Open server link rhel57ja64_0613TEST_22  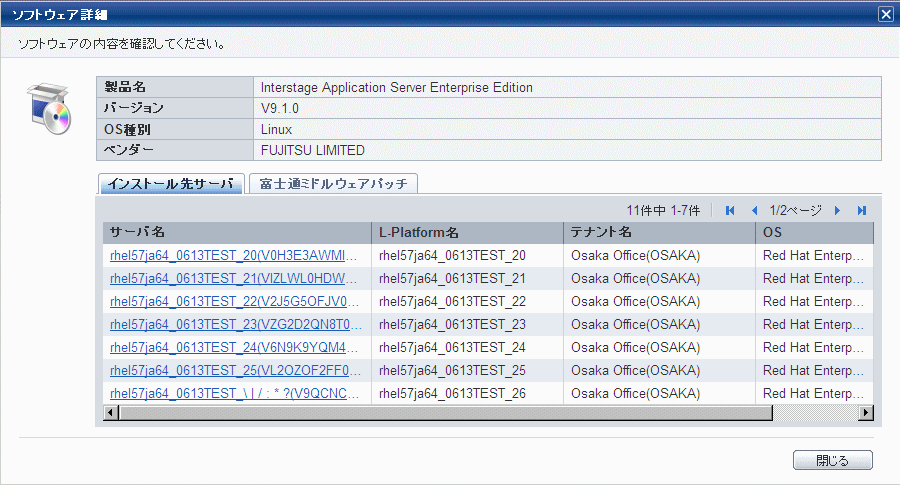tap(234, 301)
